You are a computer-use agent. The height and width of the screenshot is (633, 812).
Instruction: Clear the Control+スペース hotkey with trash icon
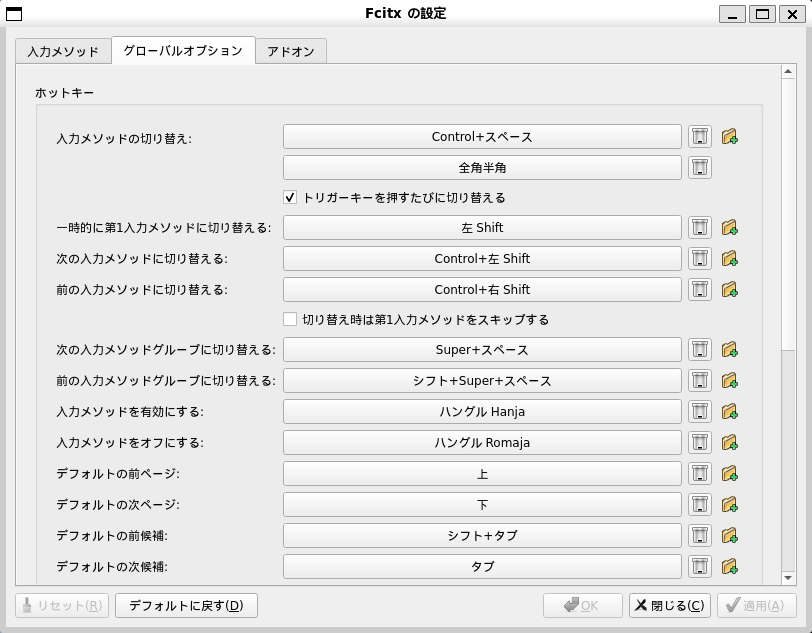click(700, 136)
